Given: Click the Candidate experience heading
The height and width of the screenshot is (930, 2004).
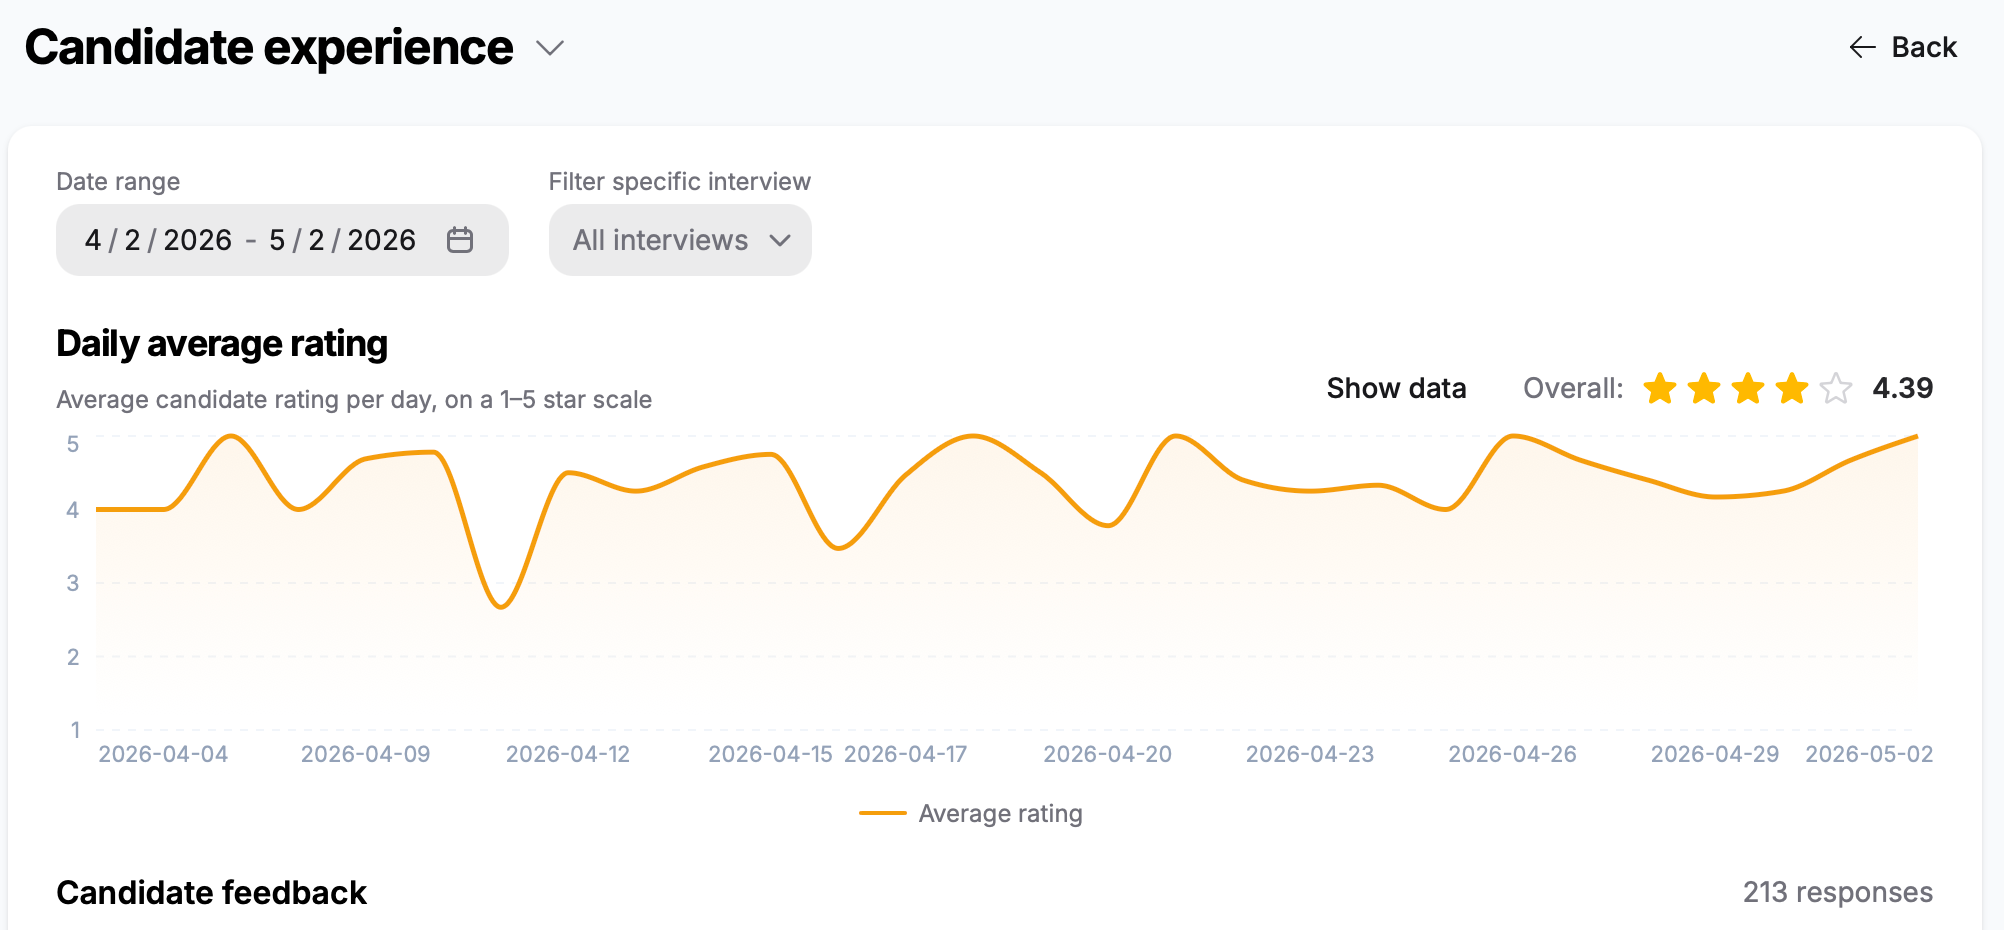Looking at the screenshot, I should (x=269, y=48).
